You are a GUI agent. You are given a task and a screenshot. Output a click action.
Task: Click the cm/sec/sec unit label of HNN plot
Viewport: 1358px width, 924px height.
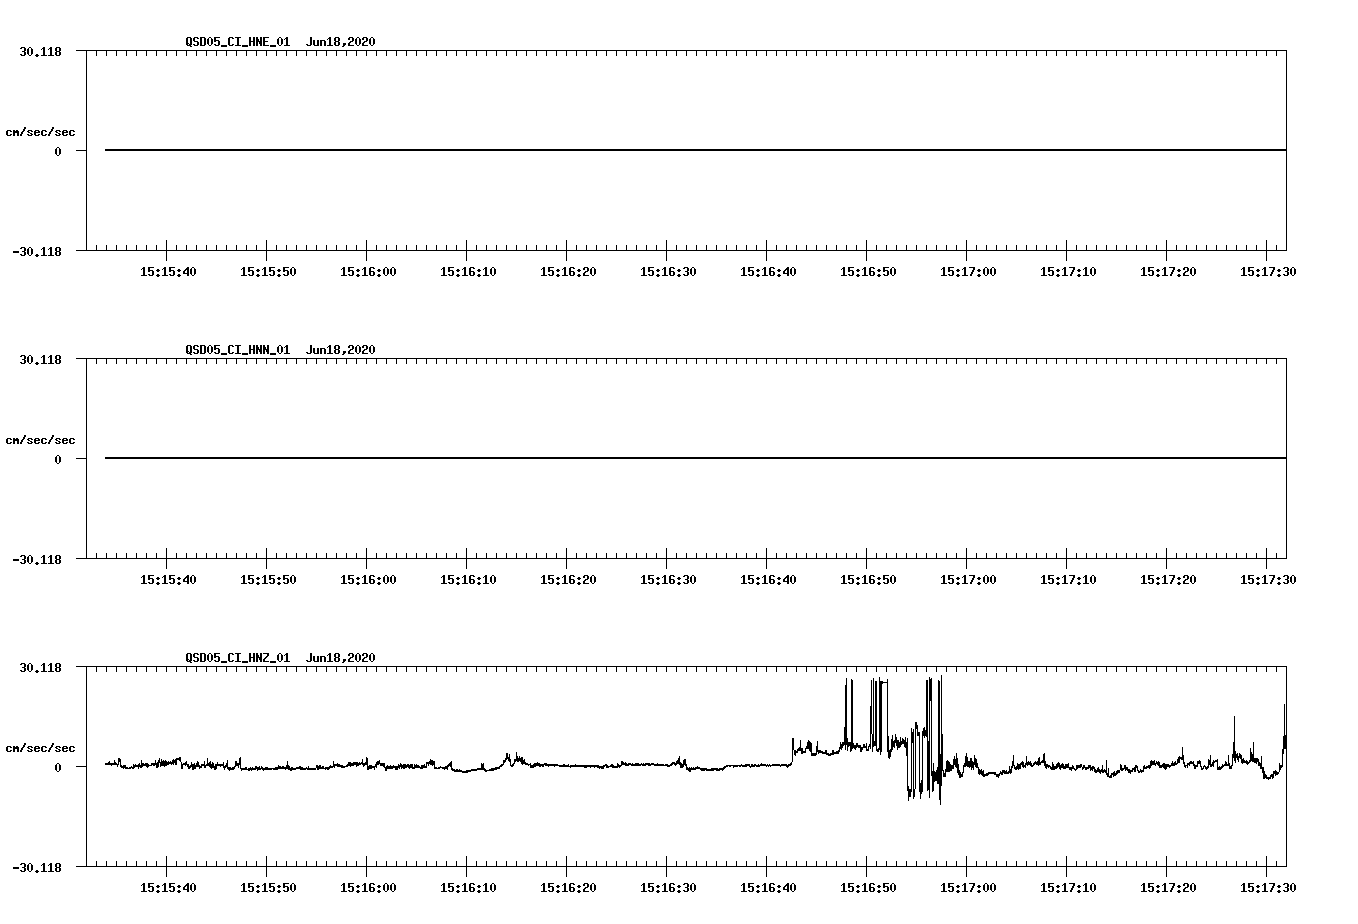pos(40,440)
